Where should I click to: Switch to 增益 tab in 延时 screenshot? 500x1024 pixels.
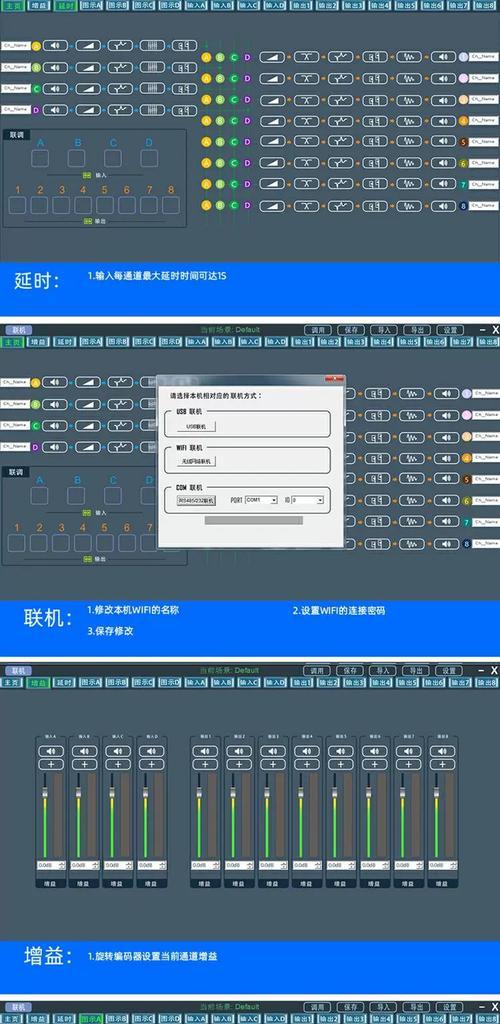39,5
